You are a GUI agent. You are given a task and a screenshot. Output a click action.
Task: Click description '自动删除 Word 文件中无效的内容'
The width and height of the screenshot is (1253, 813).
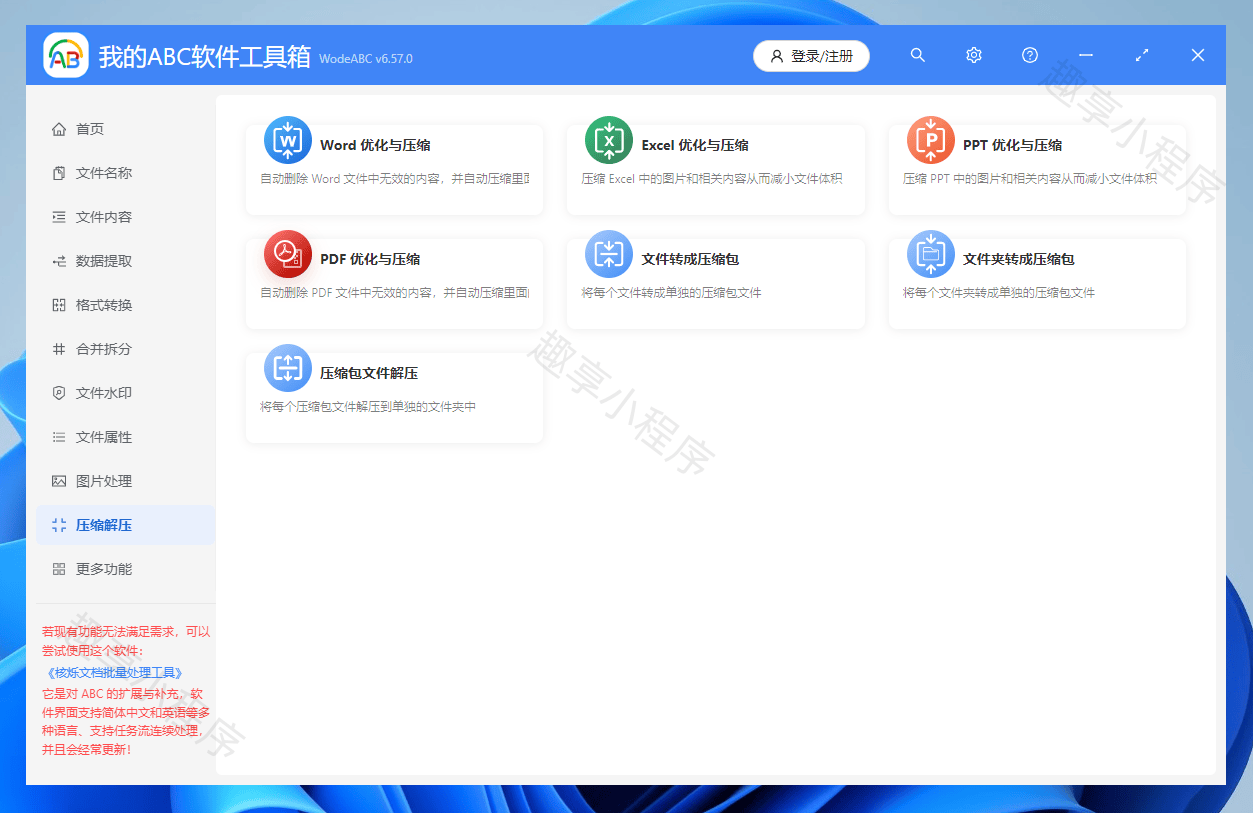pos(394,179)
